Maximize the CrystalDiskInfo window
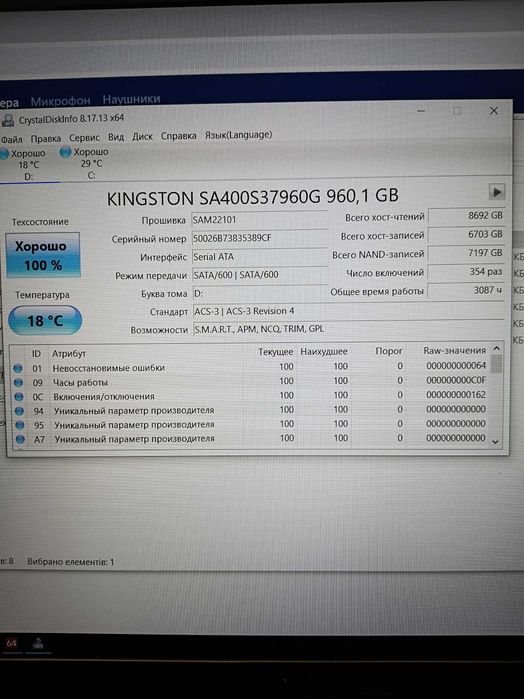524x699 pixels. [457, 111]
